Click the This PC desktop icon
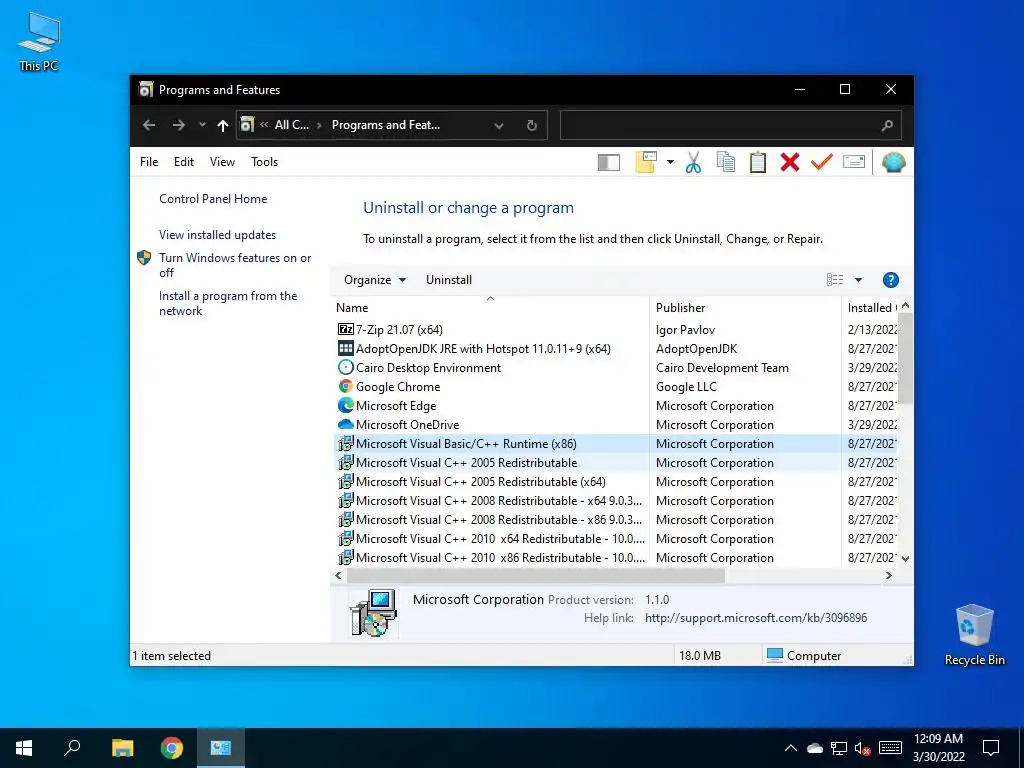Image resolution: width=1024 pixels, height=768 pixels. click(39, 42)
